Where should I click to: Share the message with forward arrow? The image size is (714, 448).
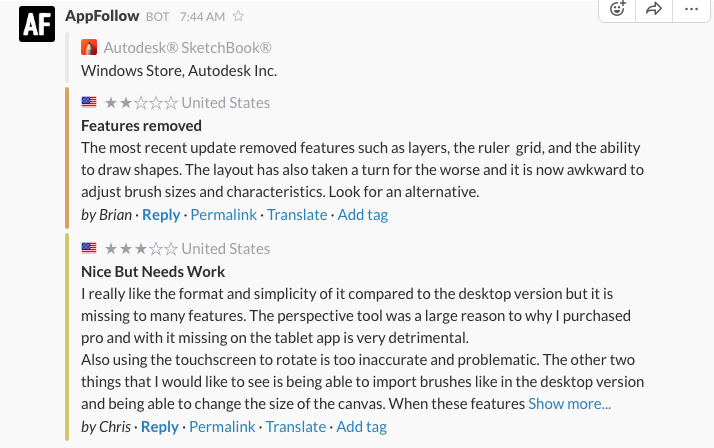pyautogui.click(x=654, y=9)
